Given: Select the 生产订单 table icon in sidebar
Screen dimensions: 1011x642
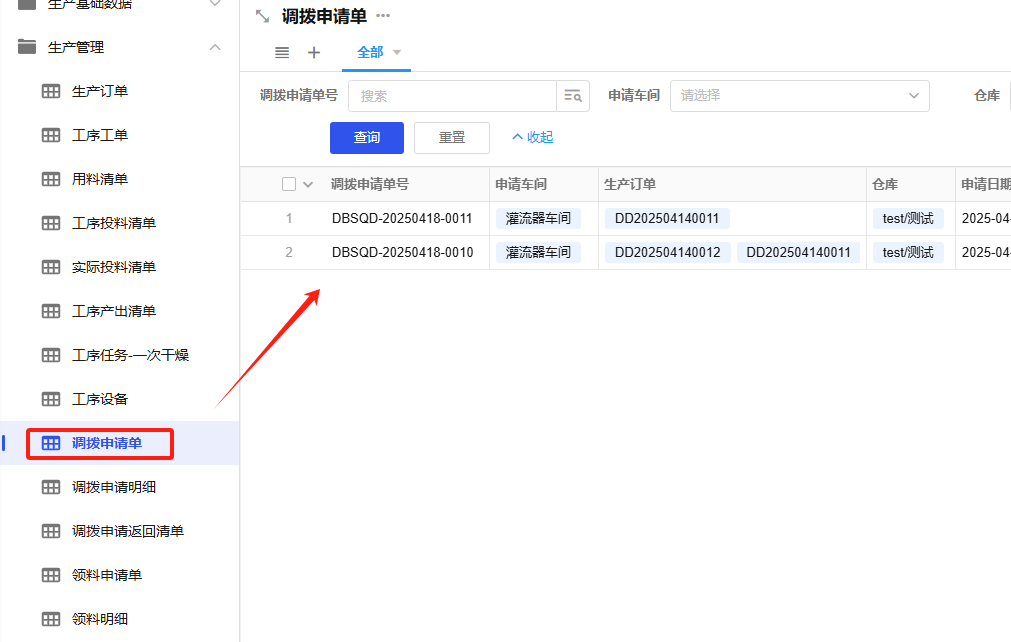Looking at the screenshot, I should (50, 91).
